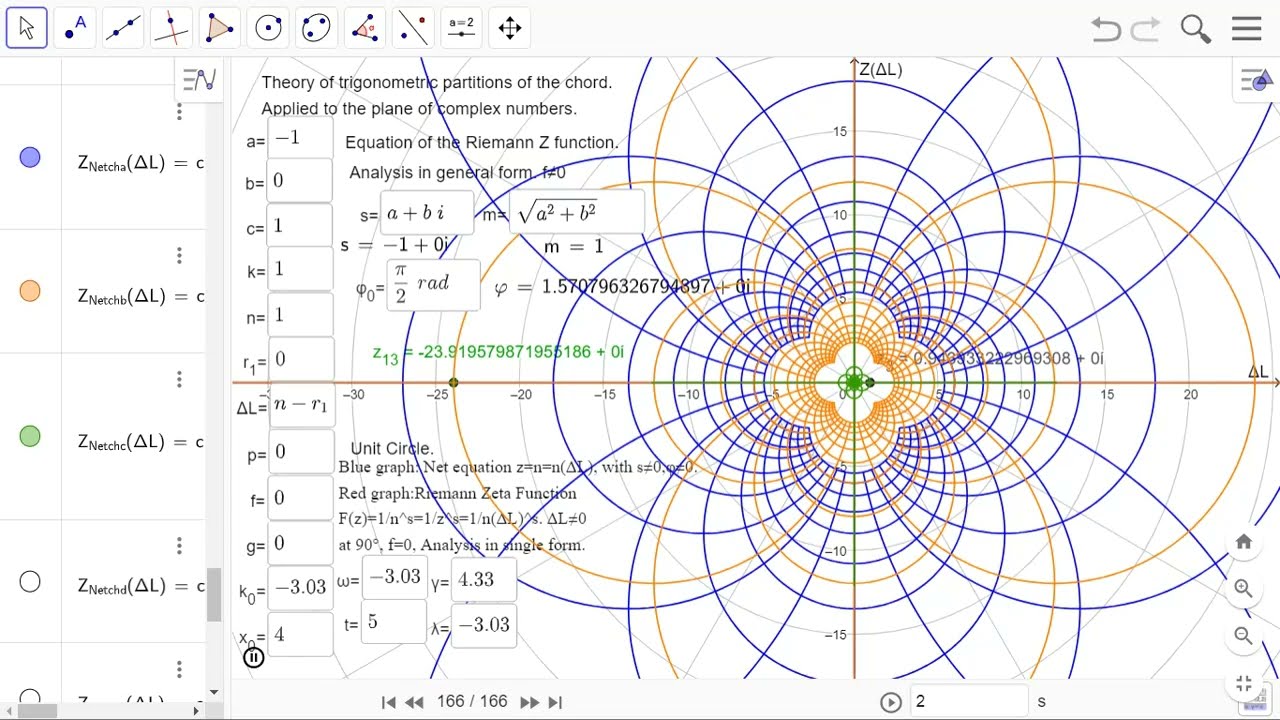Select the Slider a=2 tool
1280x720 pixels.
[x=461, y=27]
